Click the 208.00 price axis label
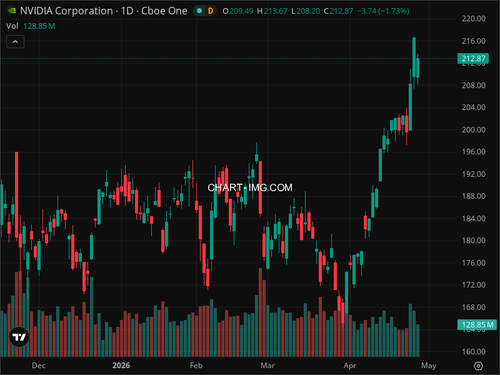Screen dimensions: 500x375 (473, 85)
